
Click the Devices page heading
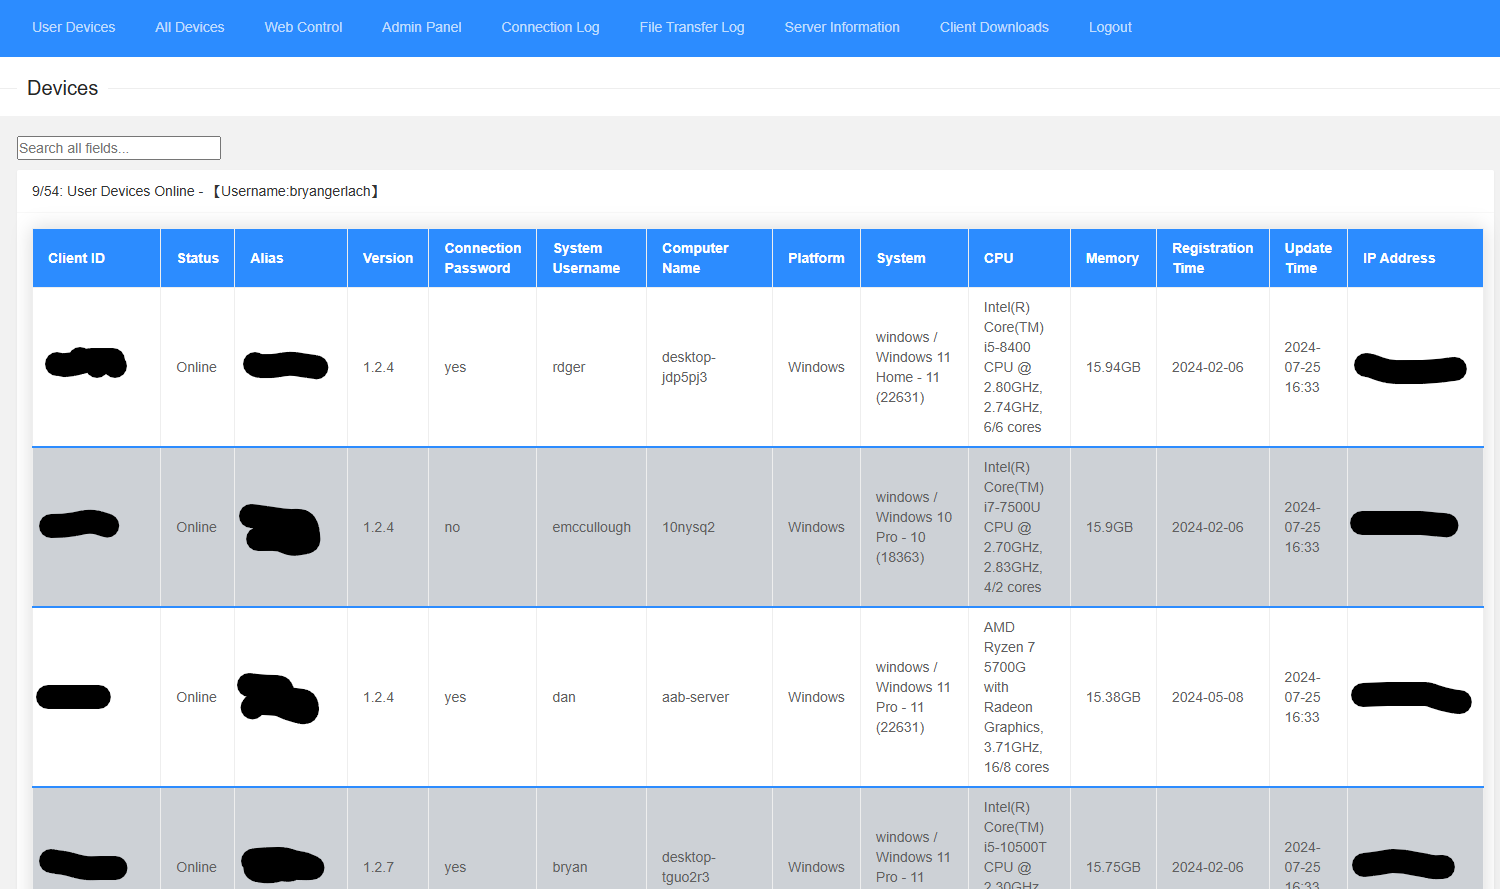(62, 88)
